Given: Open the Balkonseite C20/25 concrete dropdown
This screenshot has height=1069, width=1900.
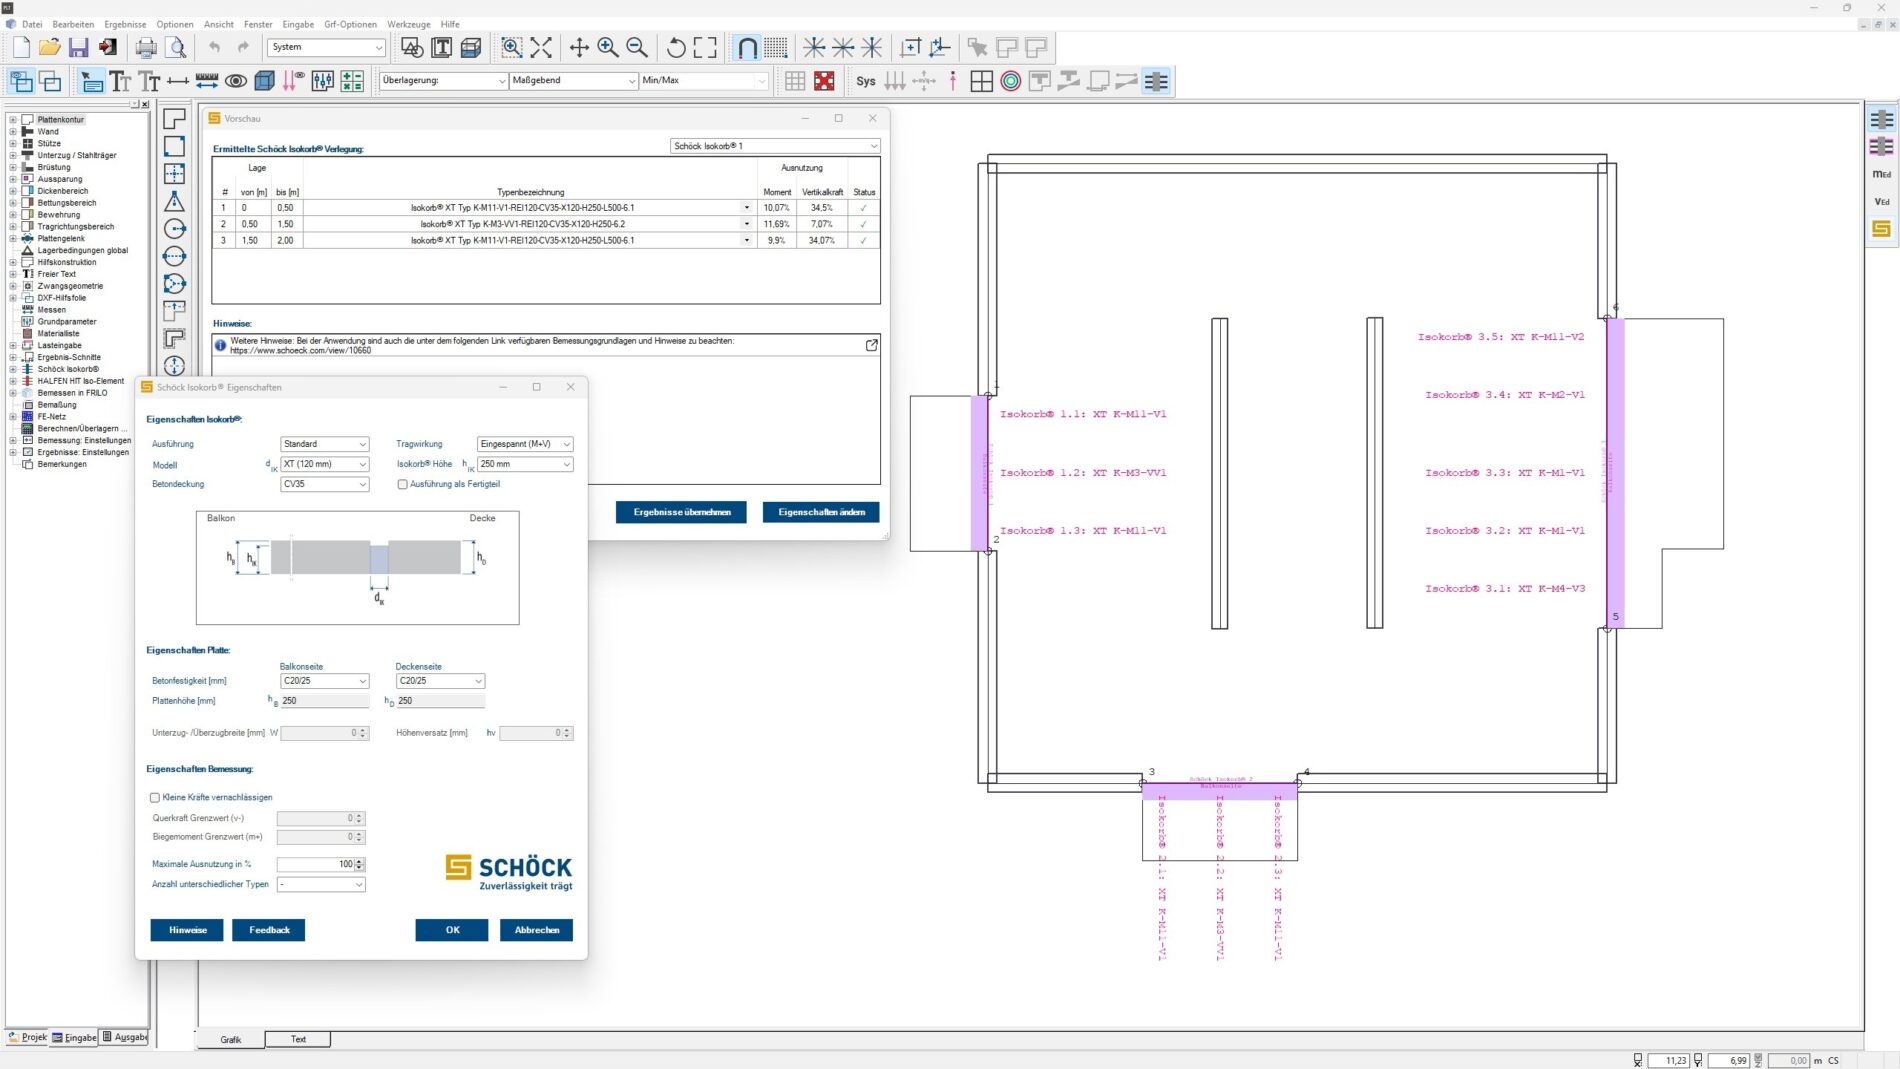Looking at the screenshot, I should click(325, 681).
